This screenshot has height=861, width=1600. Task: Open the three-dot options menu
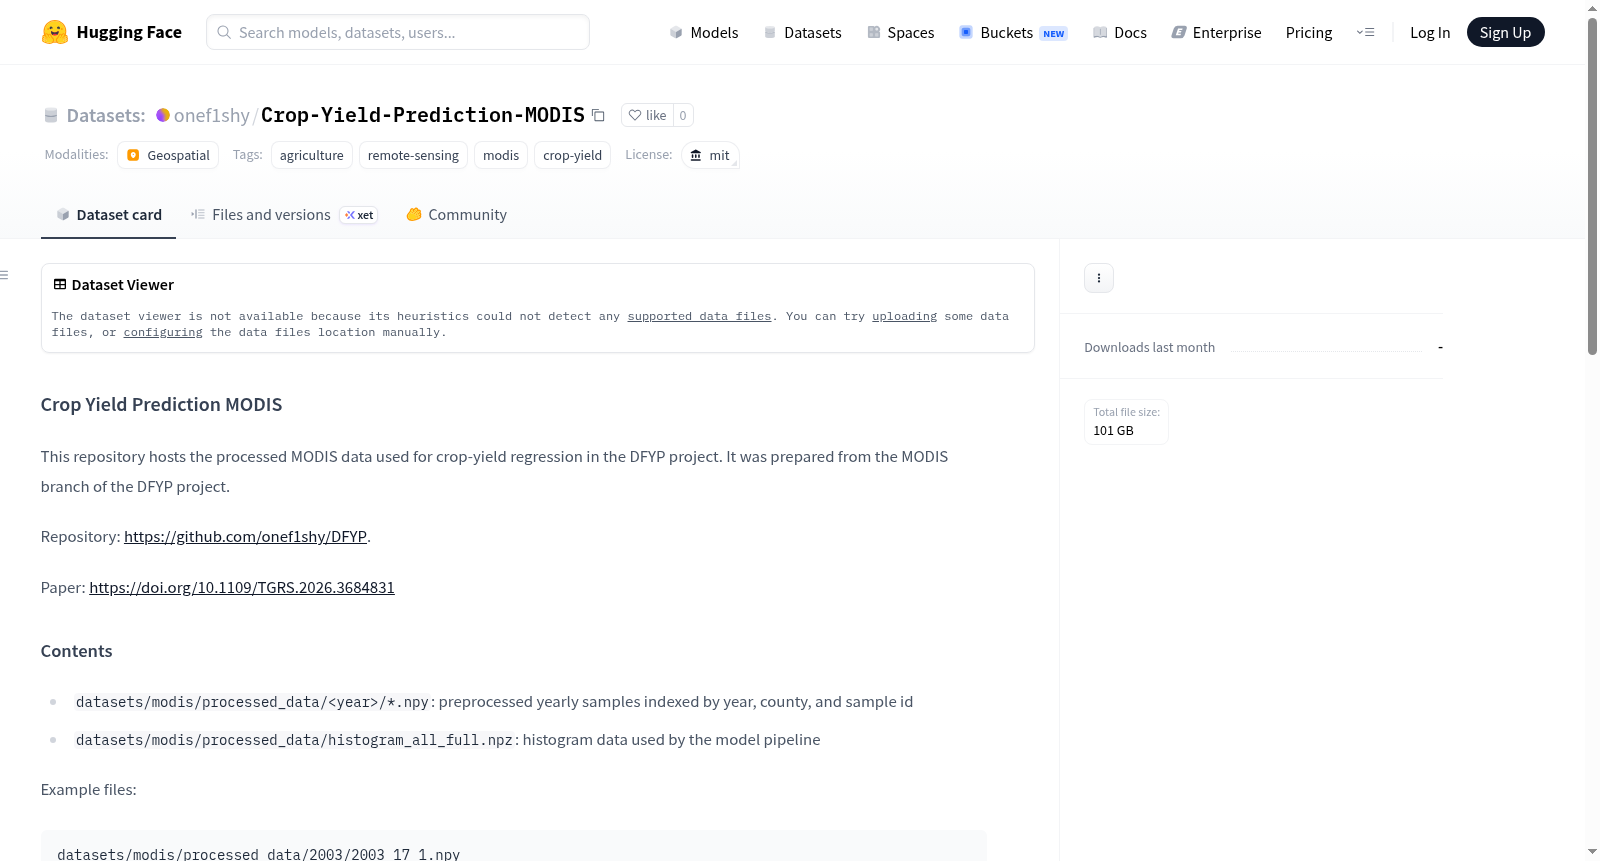[1099, 278]
